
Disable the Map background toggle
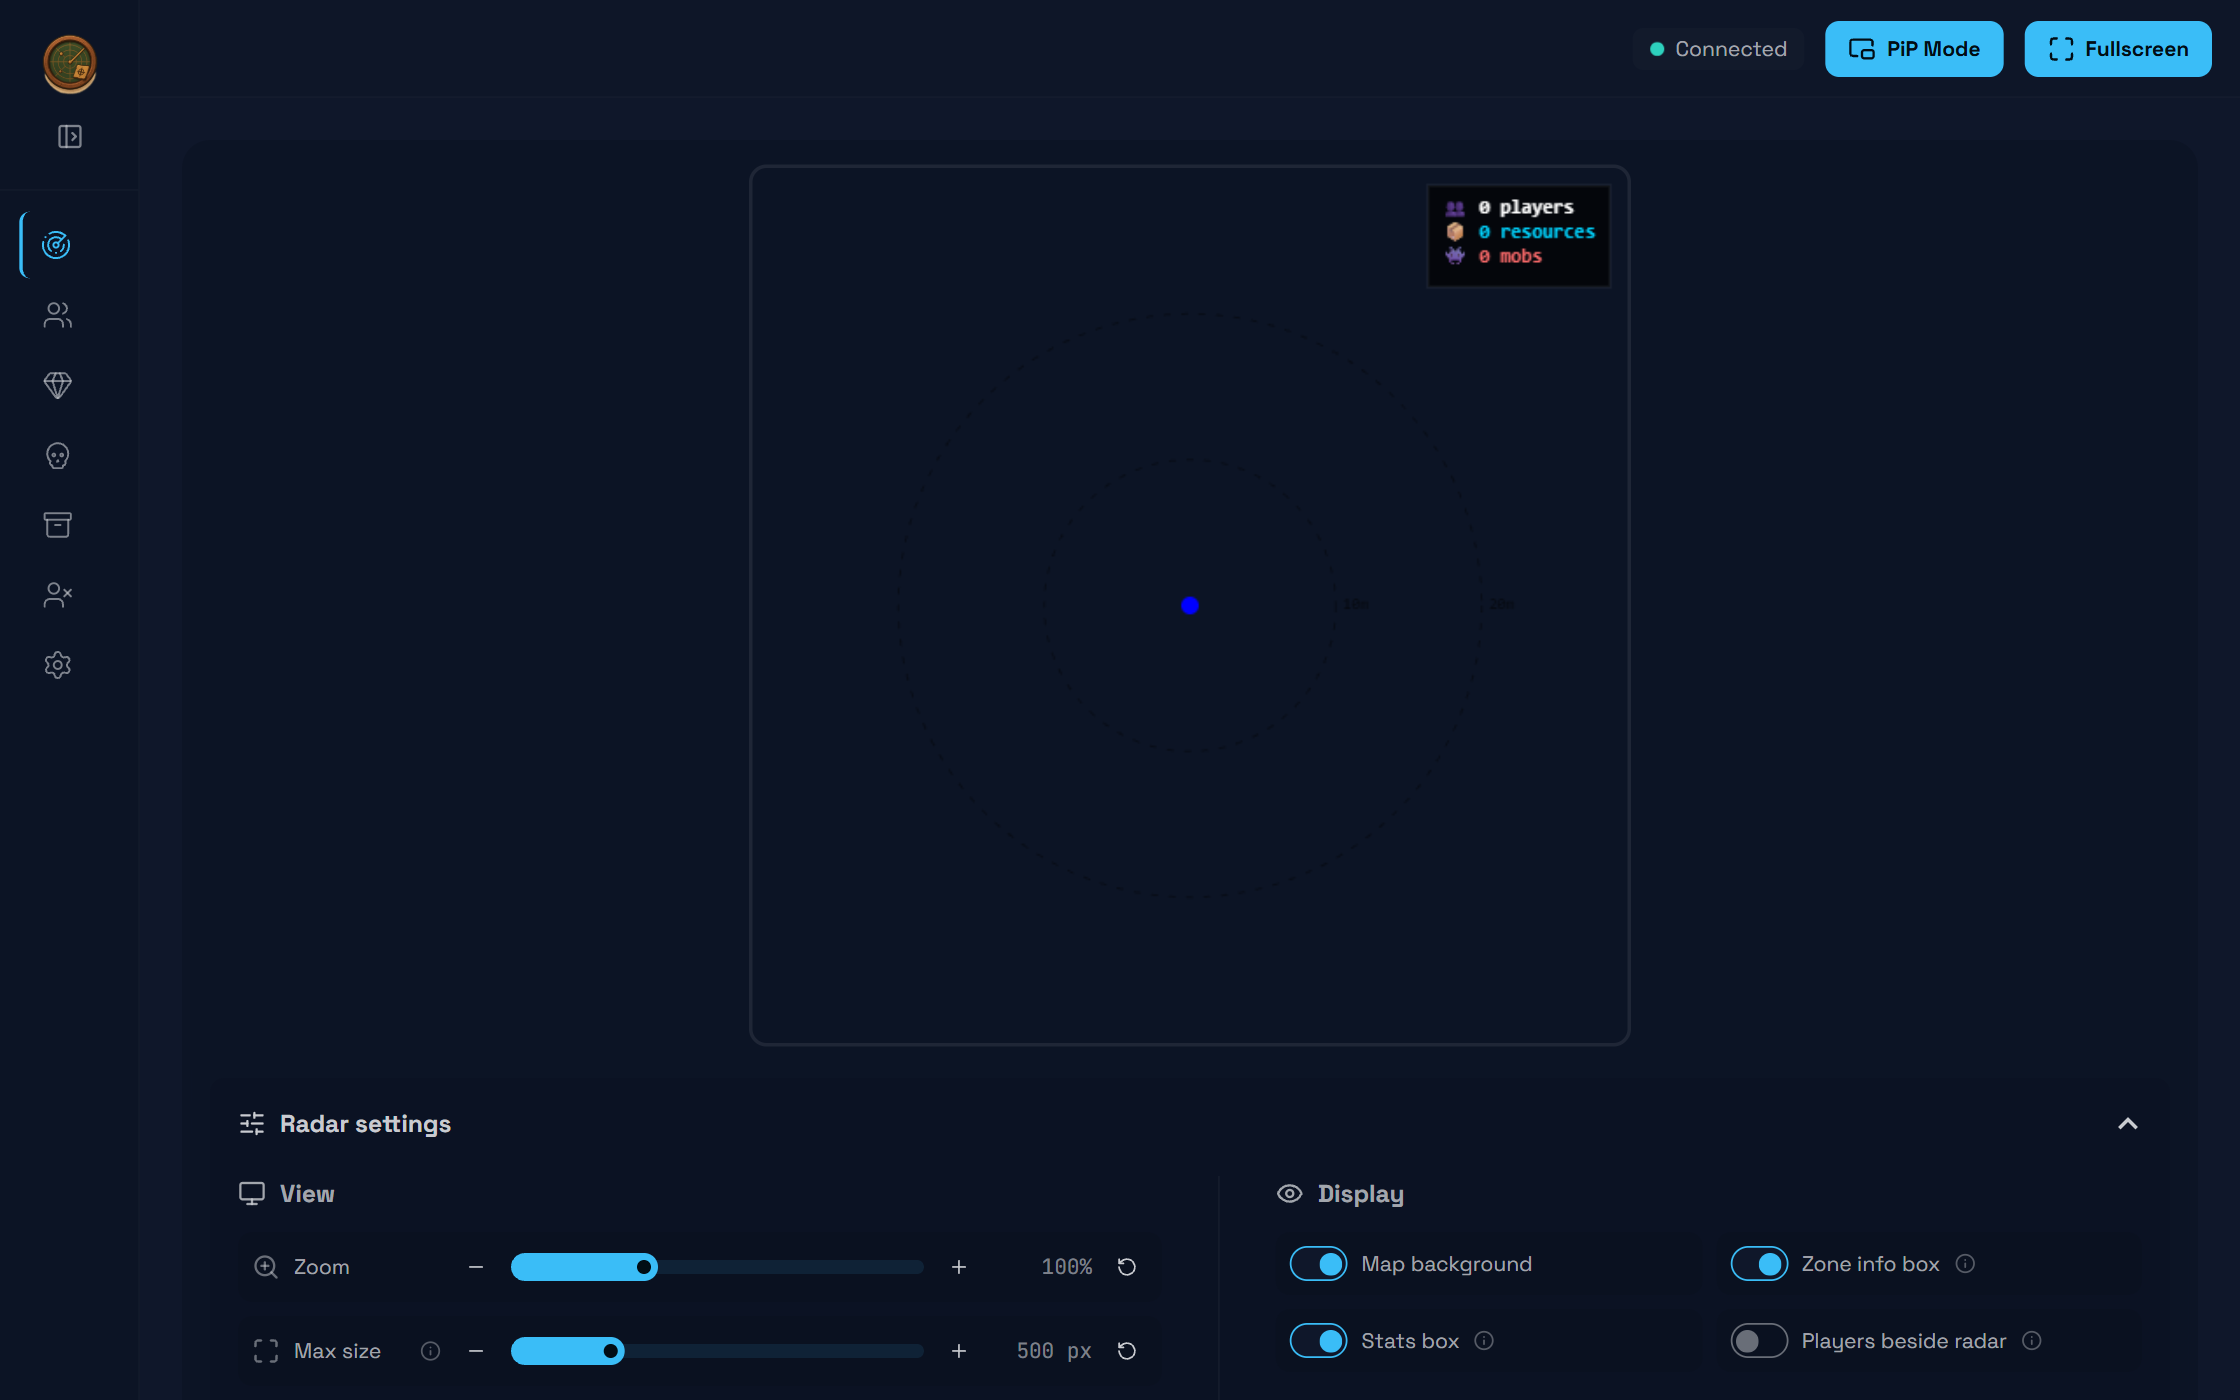point(1318,1264)
